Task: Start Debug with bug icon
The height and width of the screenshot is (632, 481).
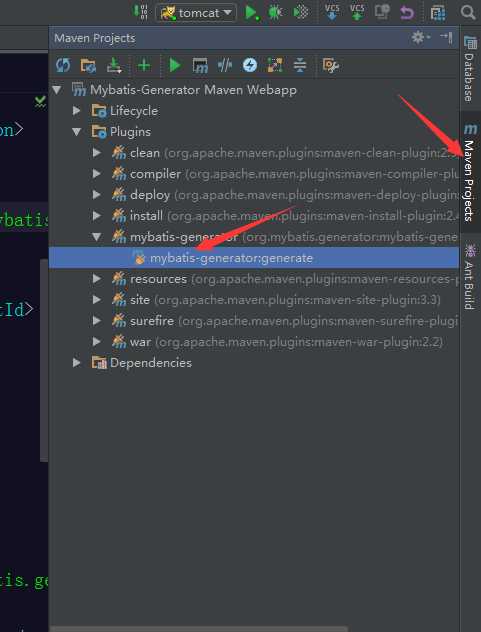Action: tap(275, 12)
